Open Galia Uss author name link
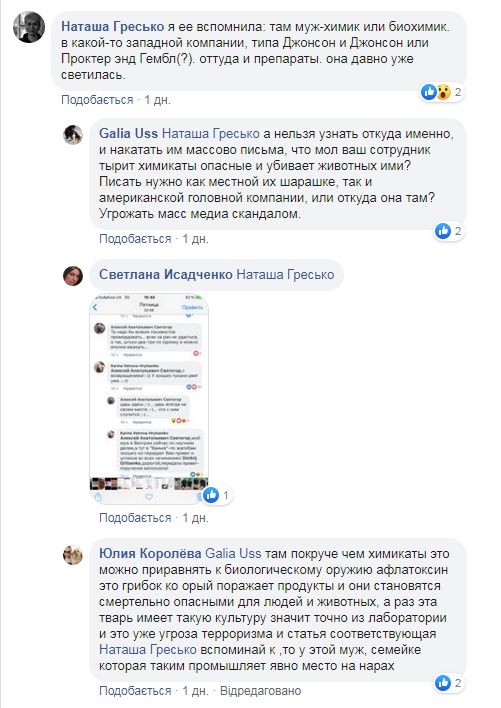The width and height of the screenshot is (501, 708). point(128,134)
